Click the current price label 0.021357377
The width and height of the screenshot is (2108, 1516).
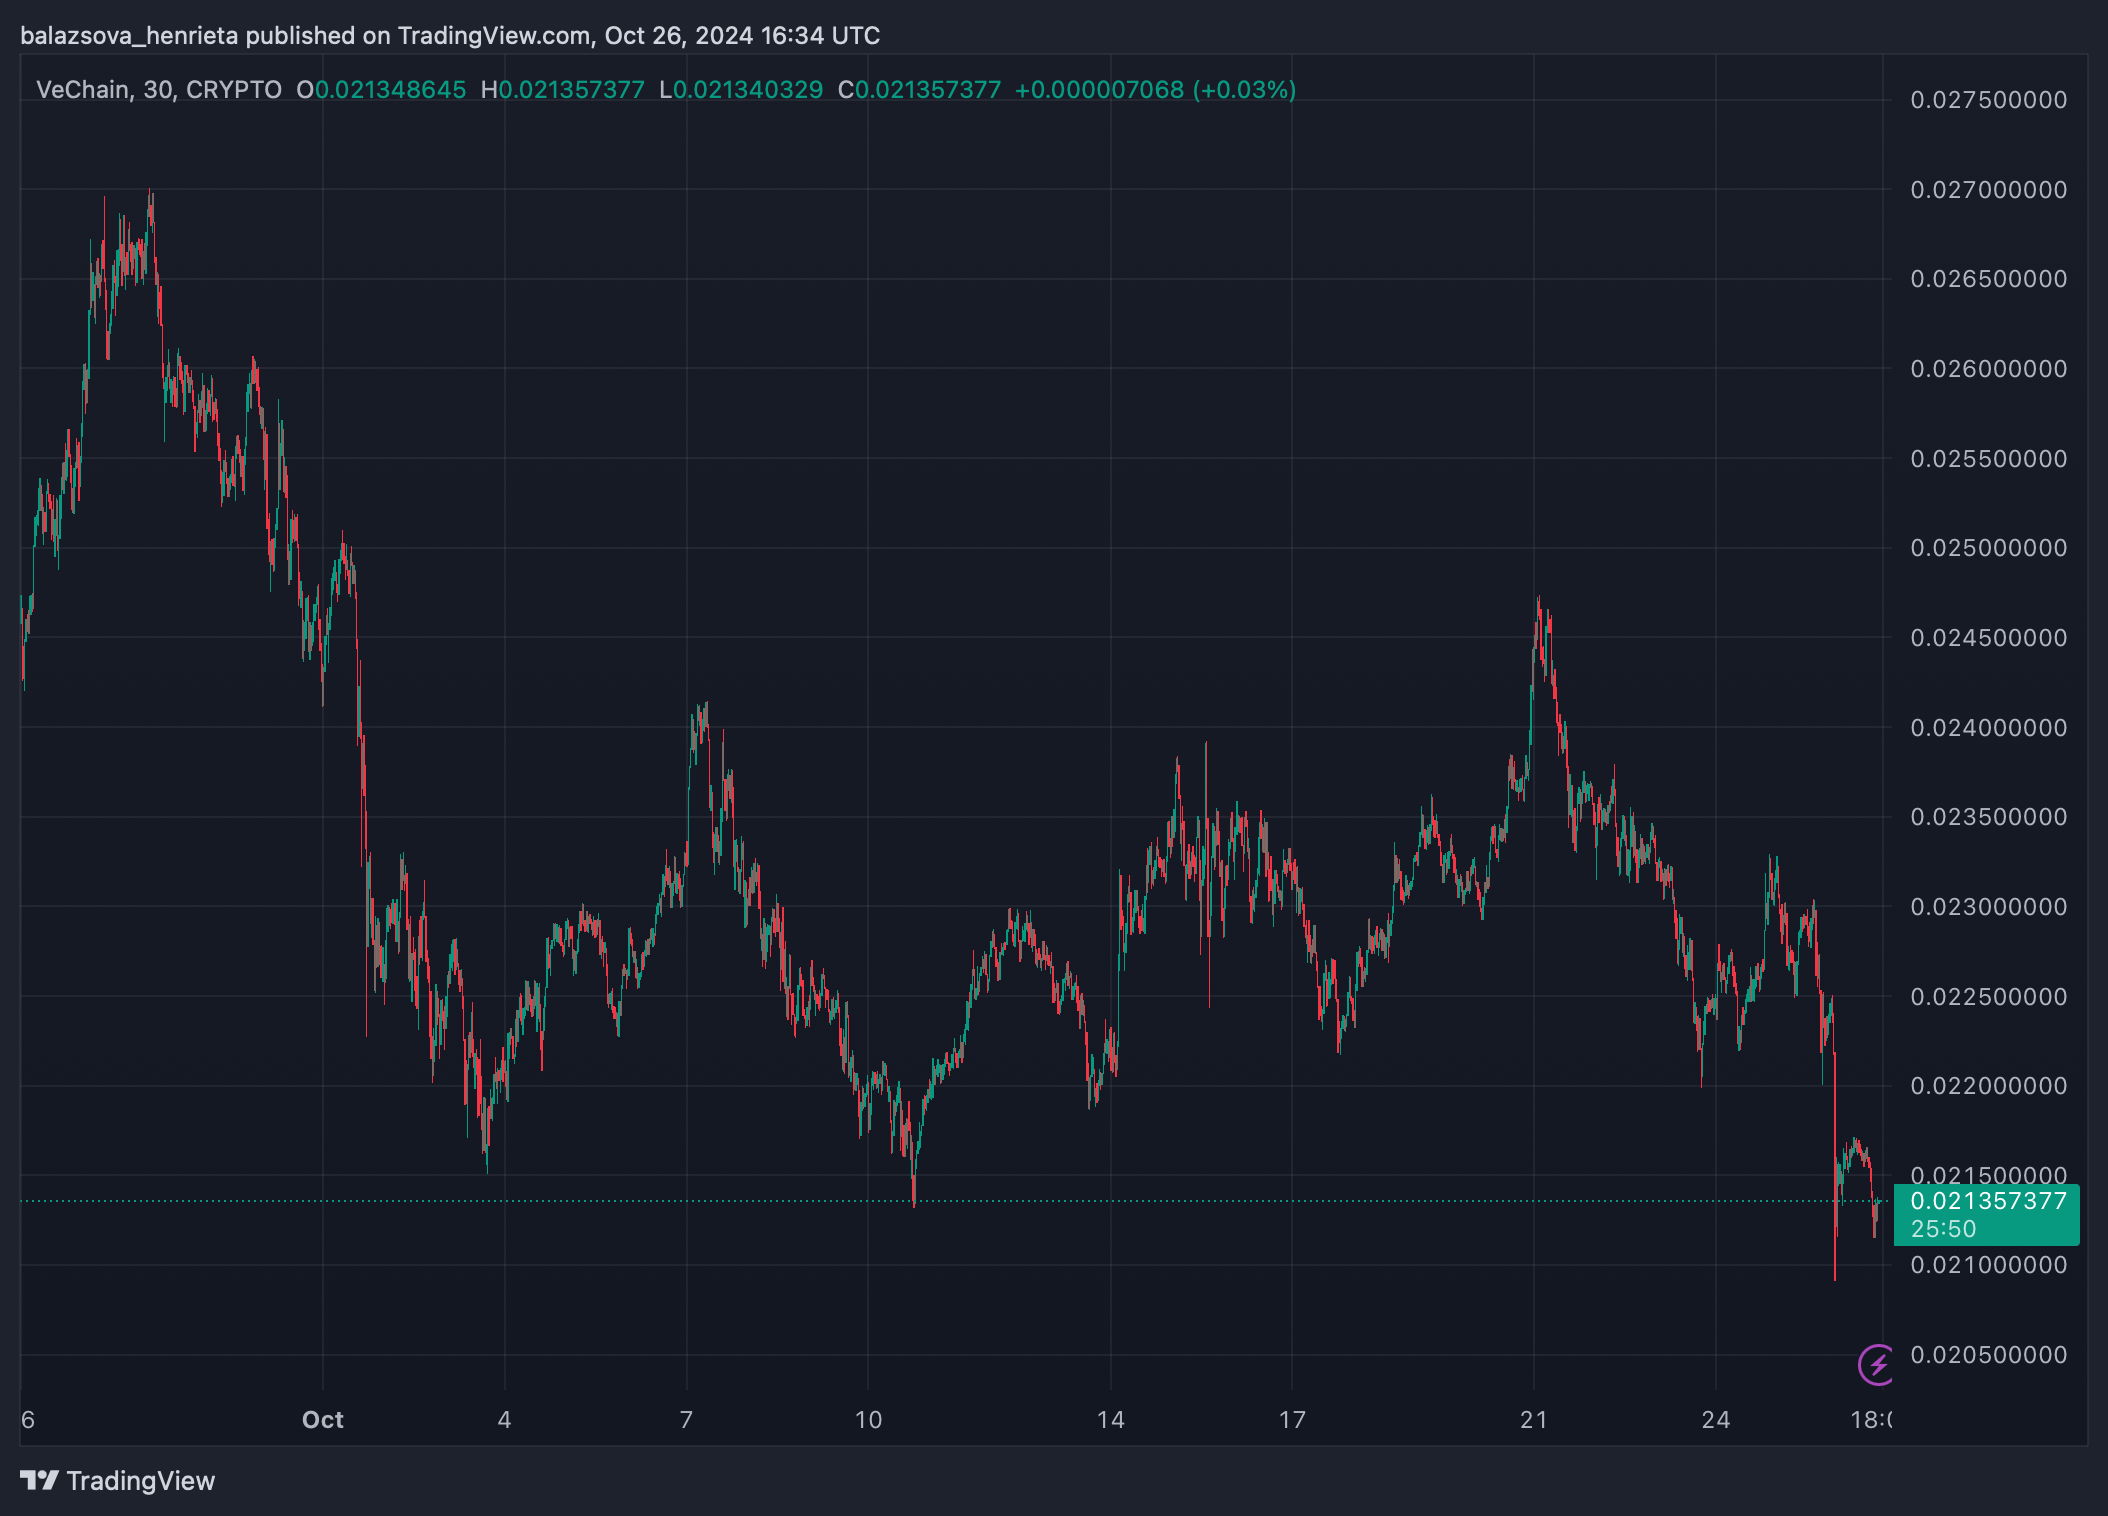point(1987,1201)
